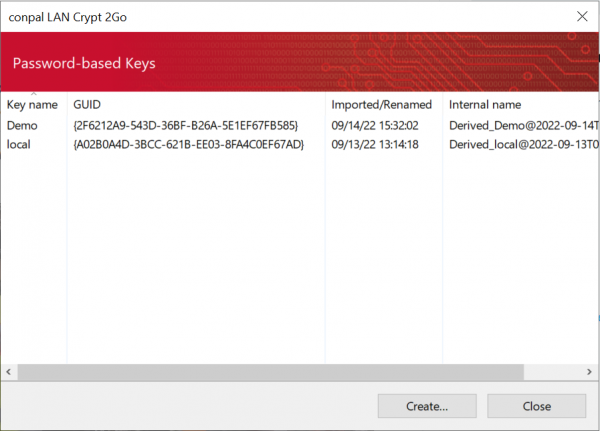This screenshot has width=600, height=431.
Task: Sort by the Internal name column header
Action: pos(521,104)
